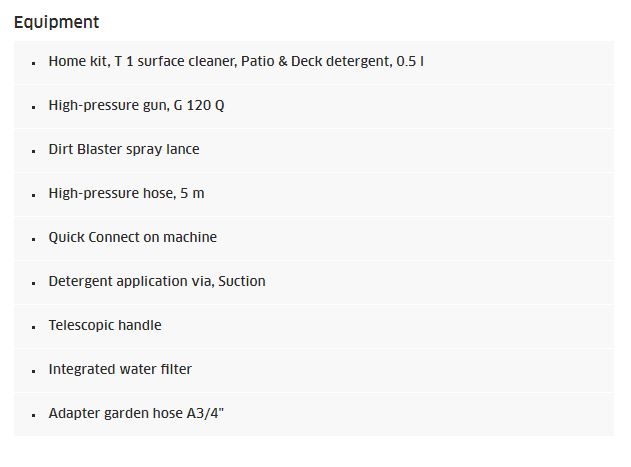The height and width of the screenshot is (467, 631).
Task: Select the Home kit, T 1 surface cleaner row
Action: click(314, 62)
